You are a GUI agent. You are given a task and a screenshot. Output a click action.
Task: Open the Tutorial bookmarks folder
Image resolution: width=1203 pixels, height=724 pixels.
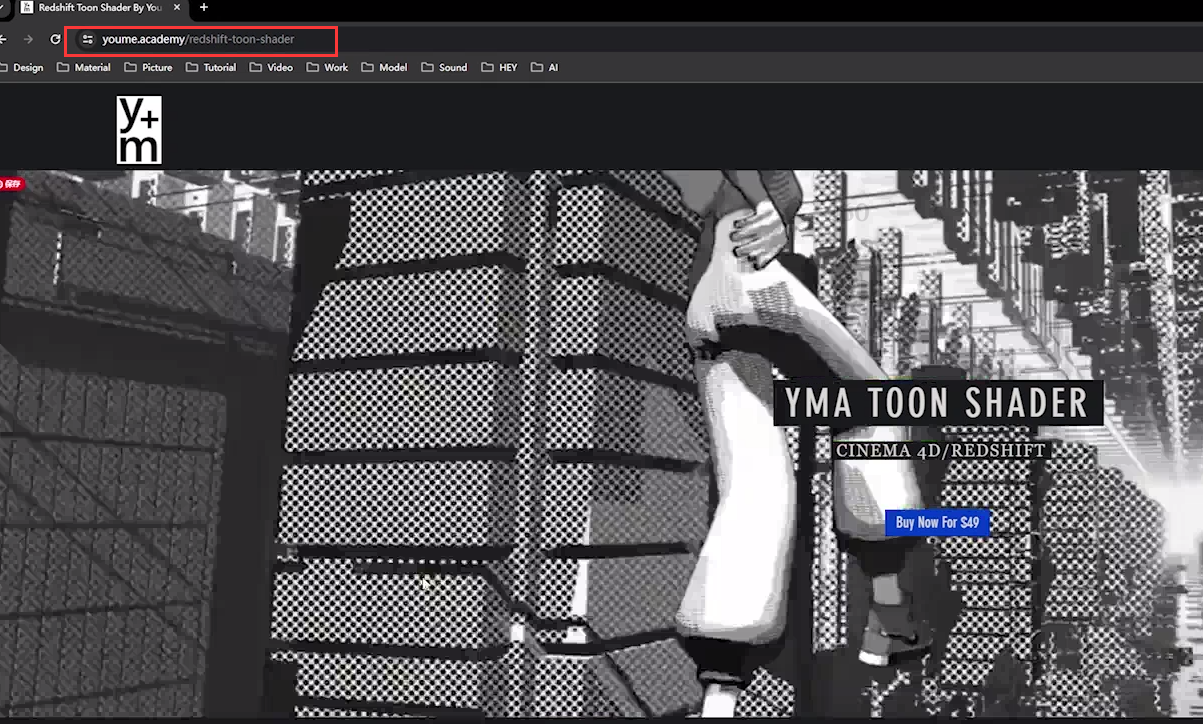pyautogui.click(x=211, y=67)
